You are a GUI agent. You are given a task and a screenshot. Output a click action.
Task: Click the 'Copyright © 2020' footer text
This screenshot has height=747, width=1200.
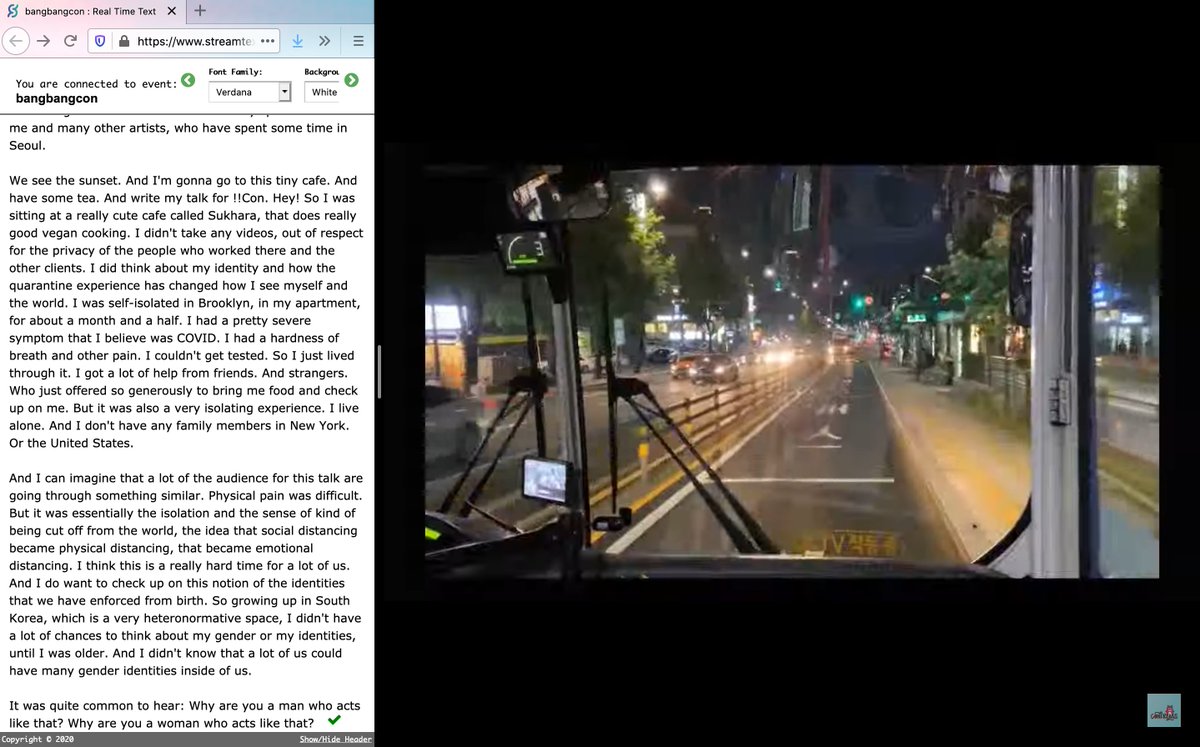tap(37, 739)
